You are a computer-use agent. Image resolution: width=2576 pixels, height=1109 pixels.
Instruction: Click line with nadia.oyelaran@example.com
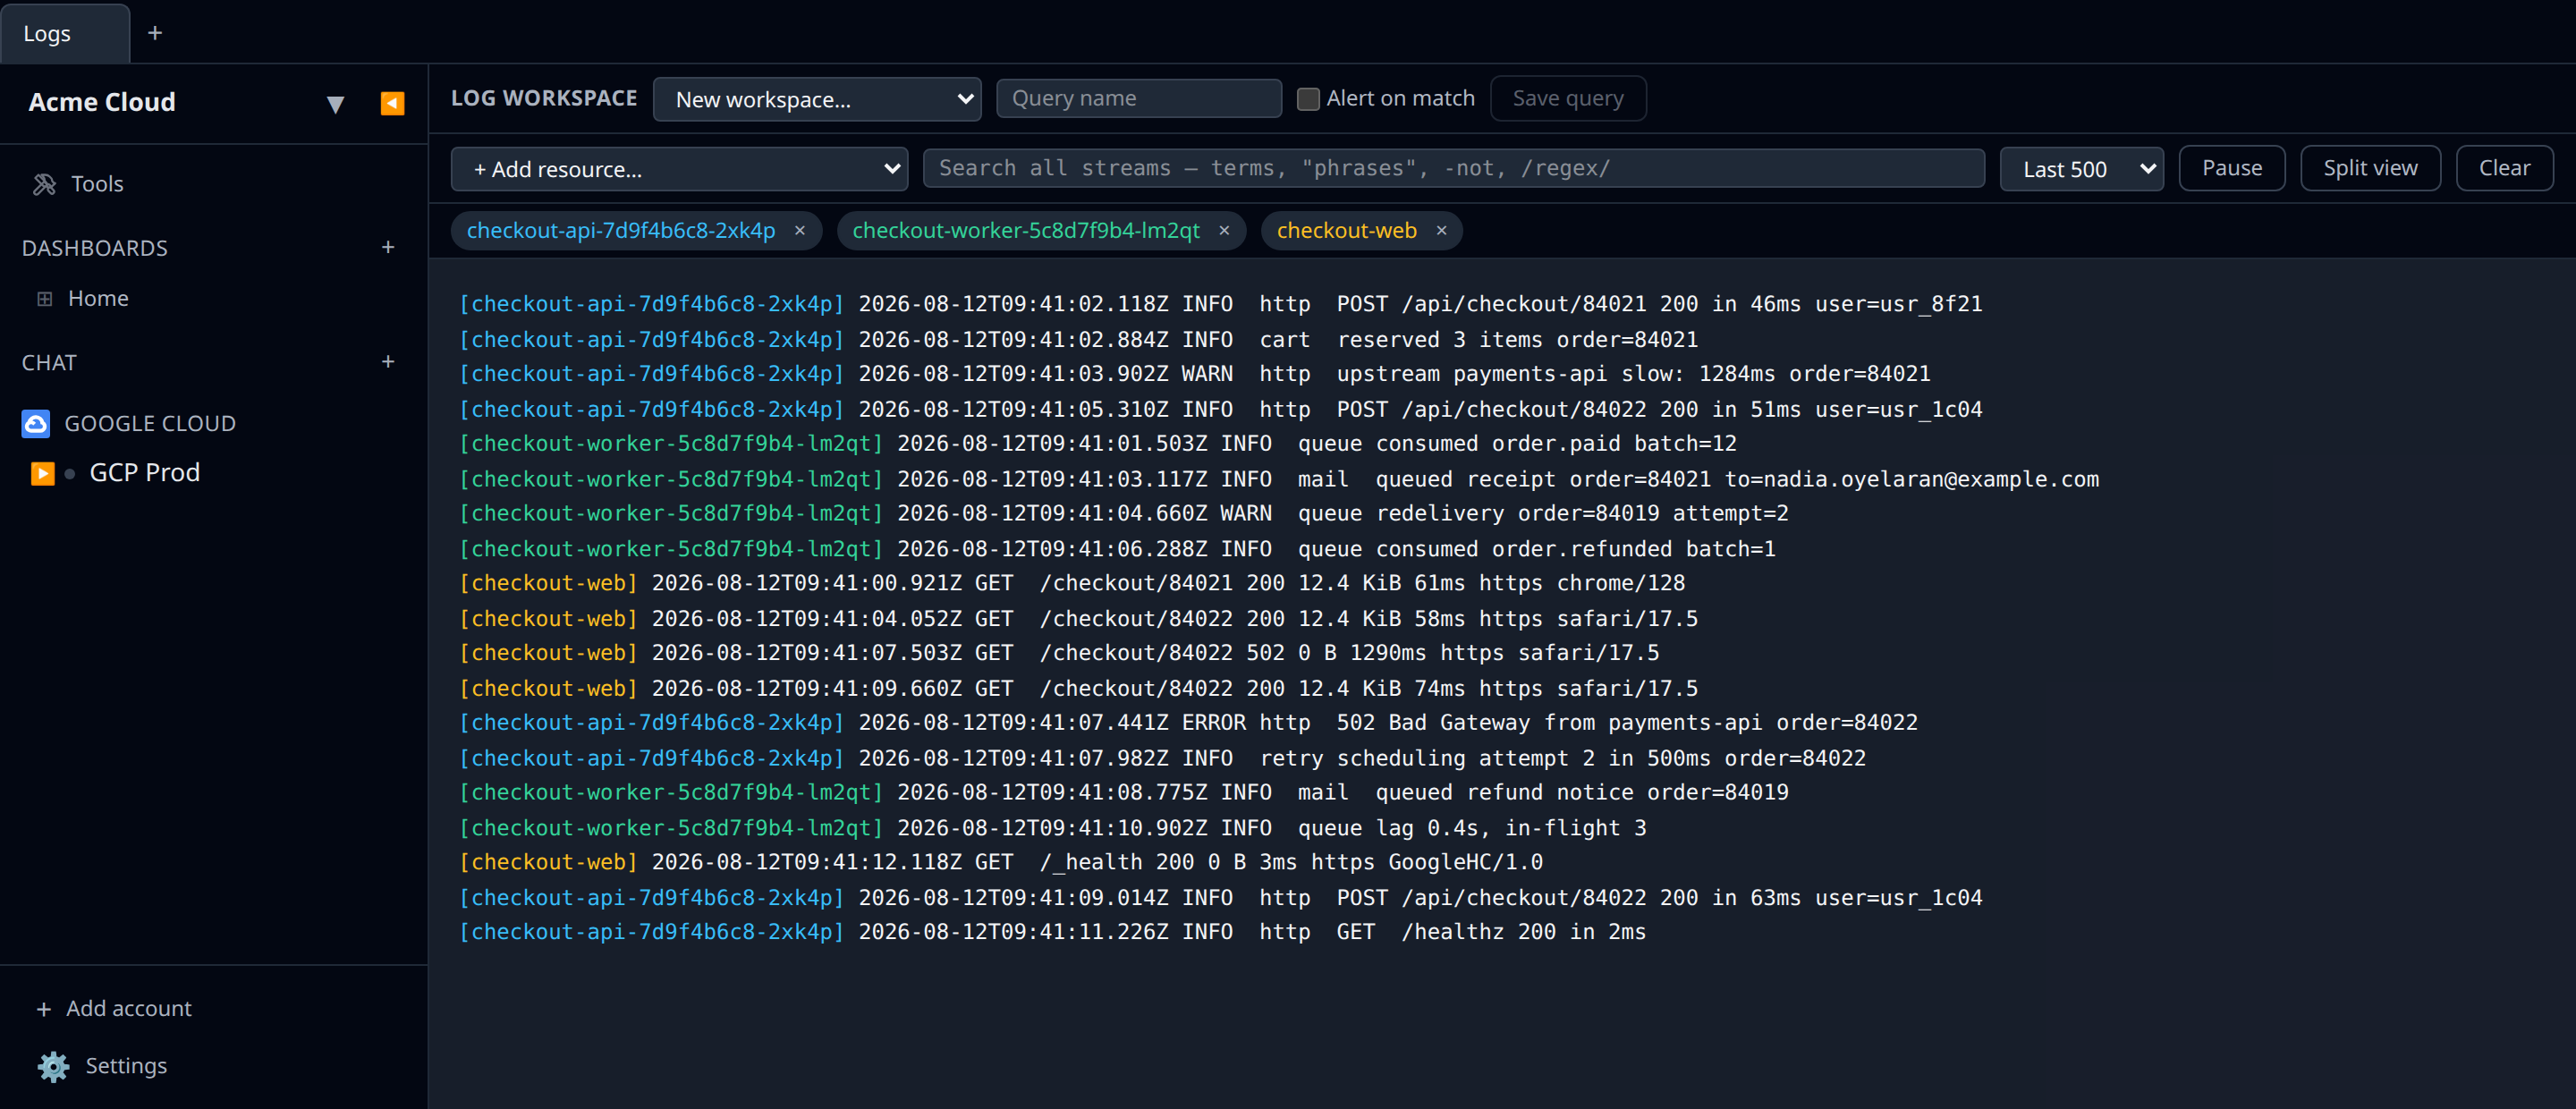pyautogui.click(x=1278, y=480)
